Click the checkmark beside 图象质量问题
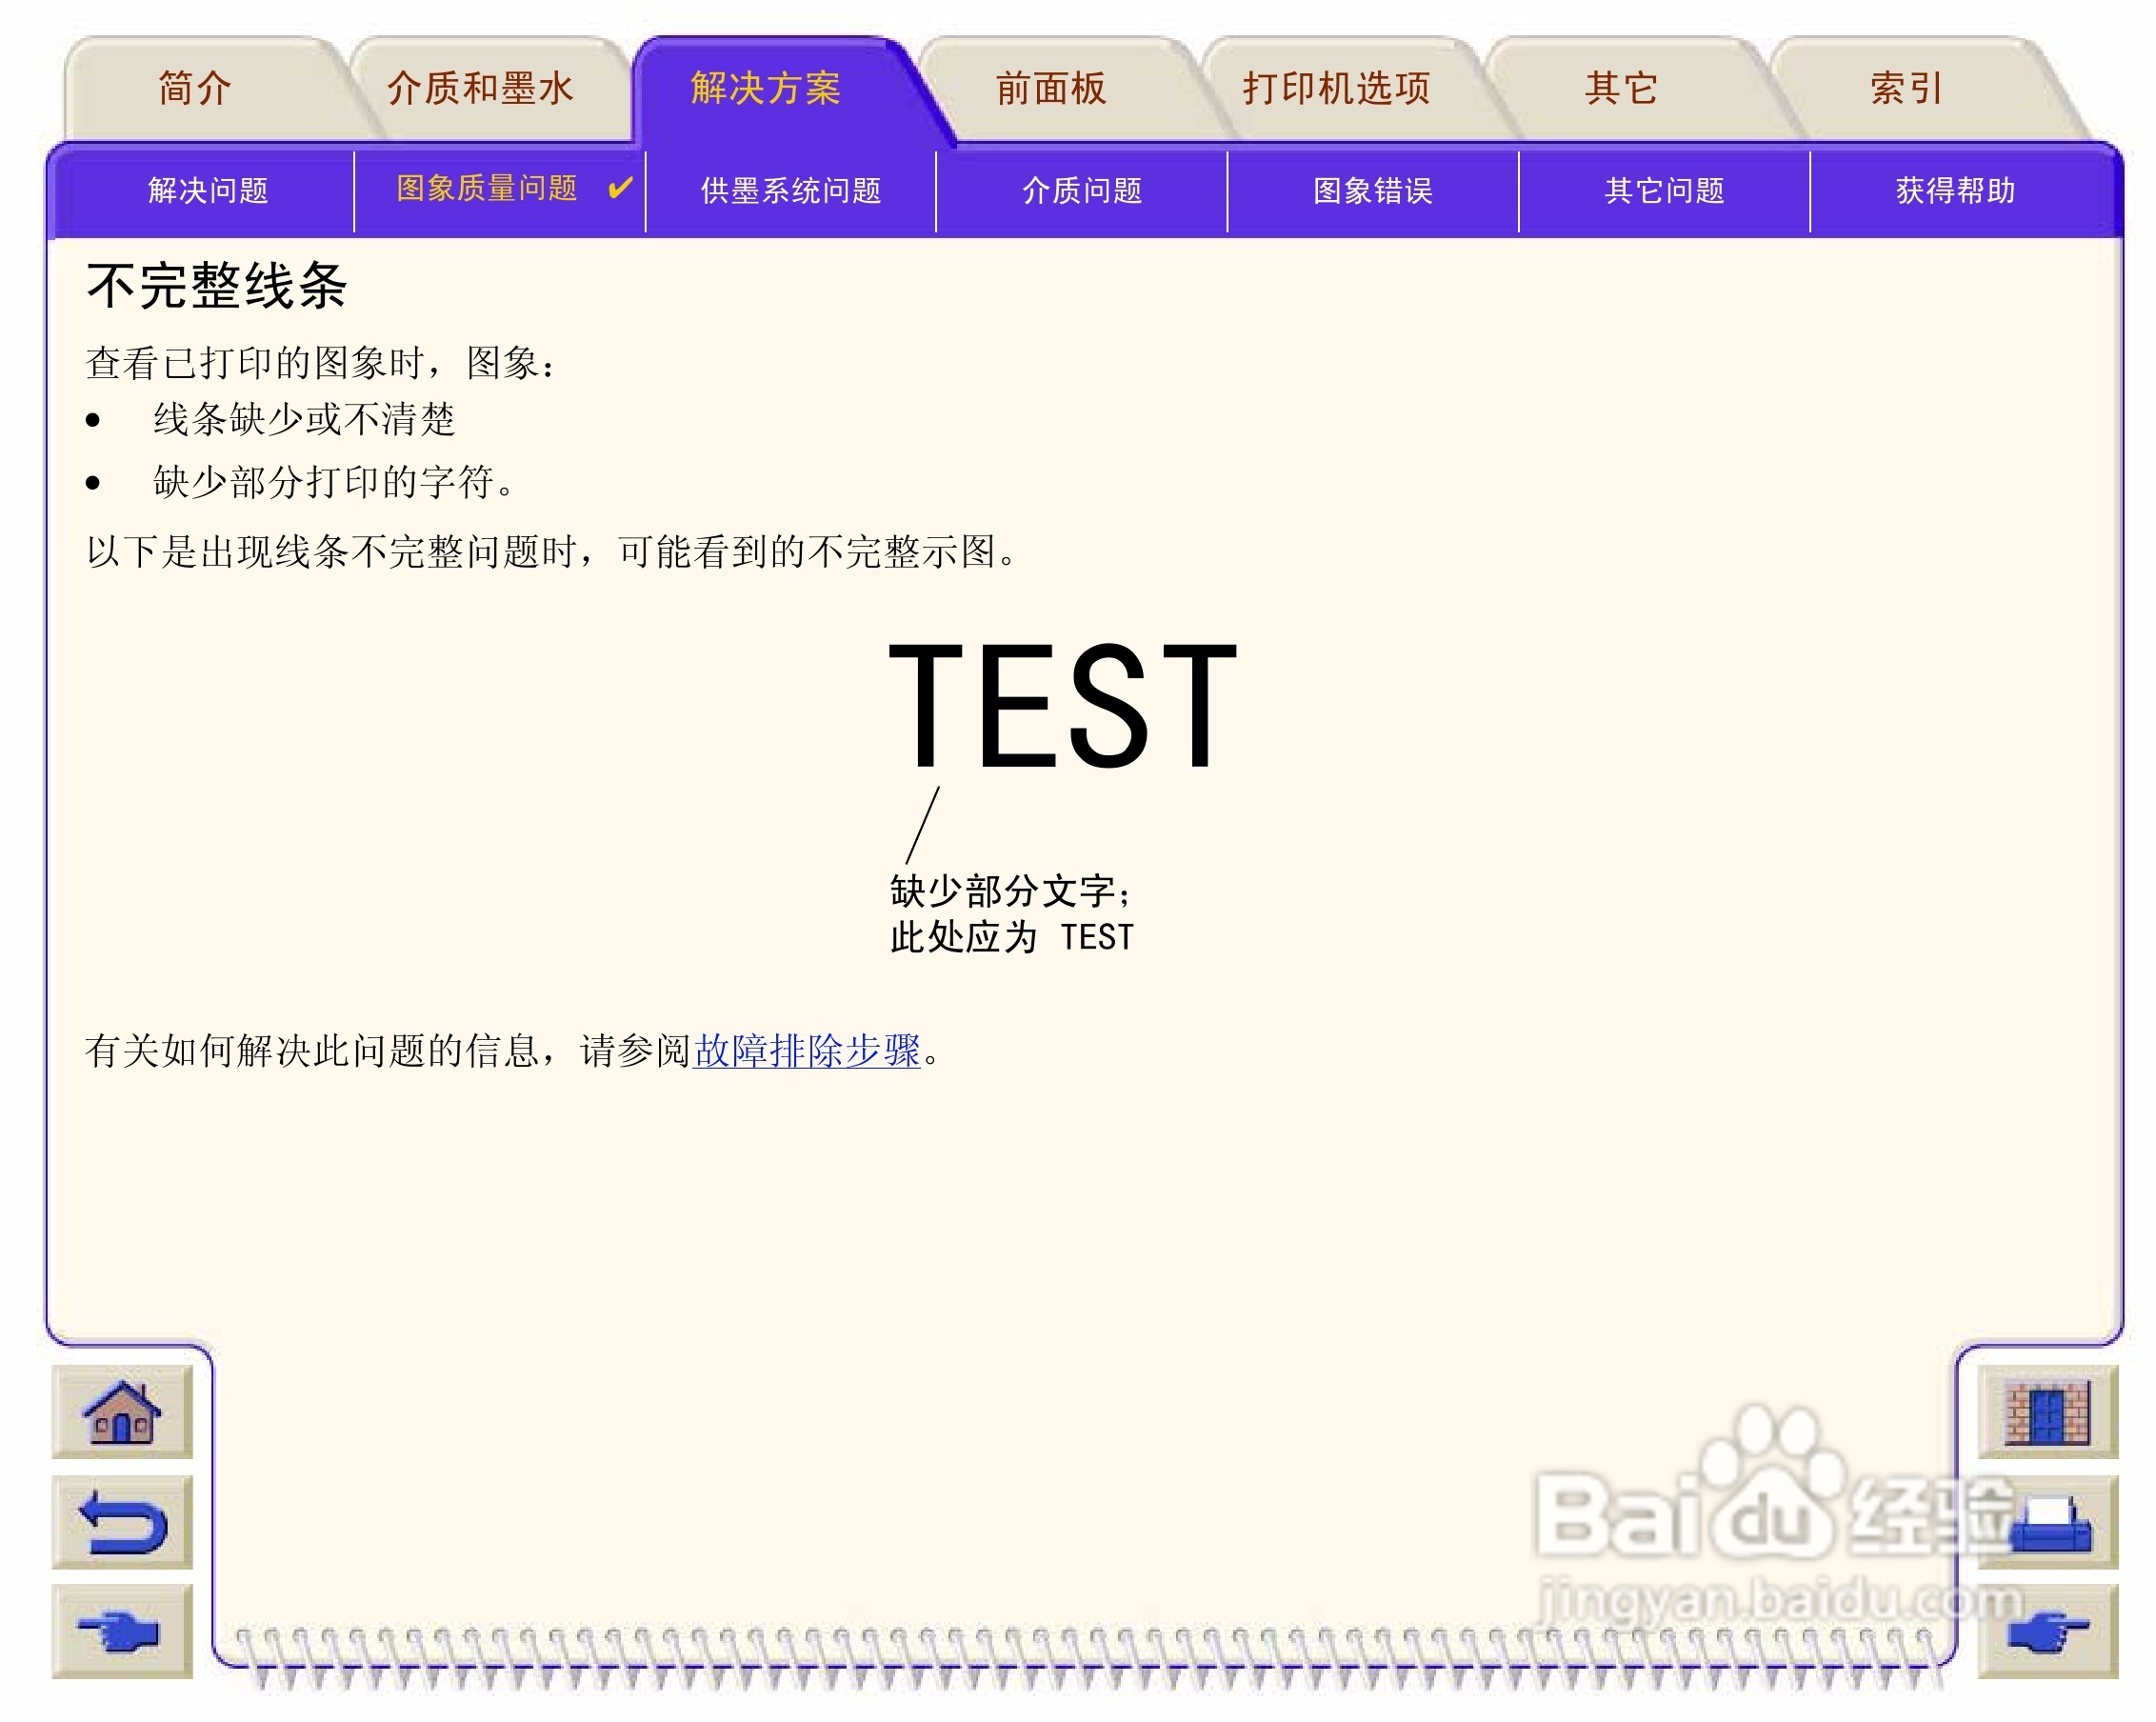The image size is (2156, 1722). pos(620,187)
